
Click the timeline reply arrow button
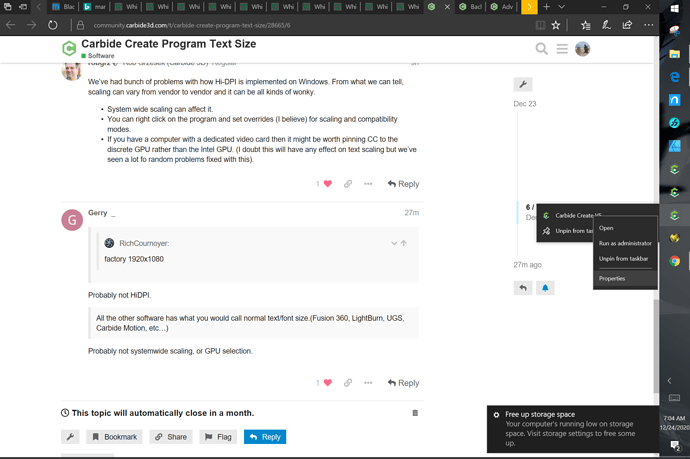[x=523, y=288]
